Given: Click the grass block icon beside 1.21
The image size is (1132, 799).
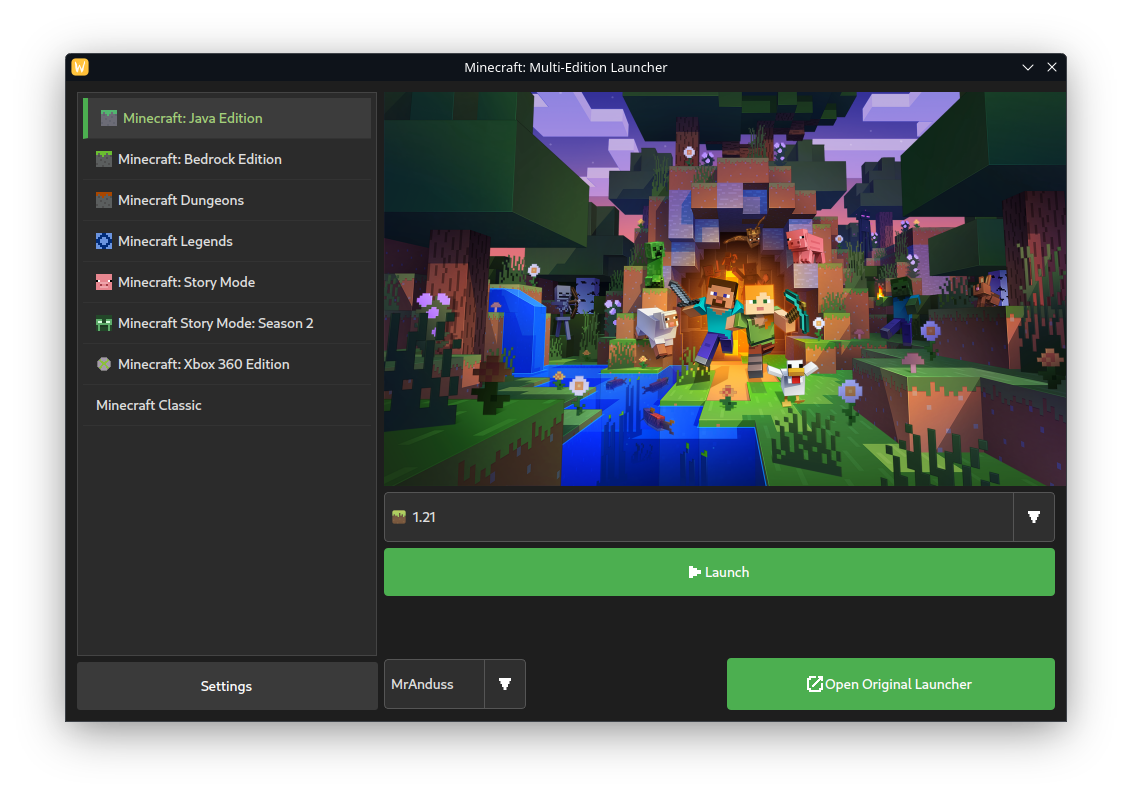Looking at the screenshot, I should (x=399, y=517).
